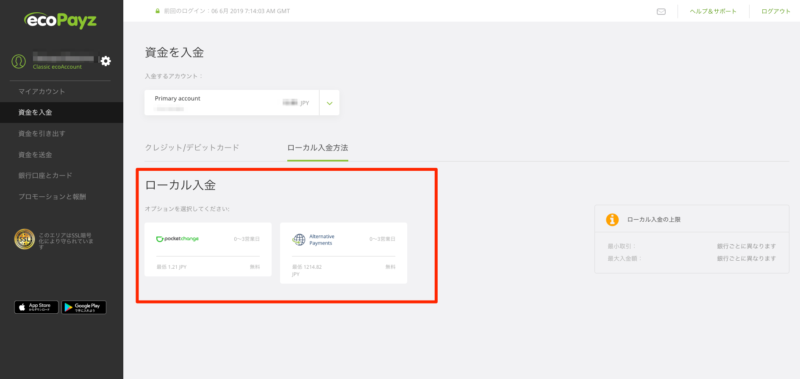Open the messages envelope icon
This screenshot has width=800, height=379.
tap(661, 11)
